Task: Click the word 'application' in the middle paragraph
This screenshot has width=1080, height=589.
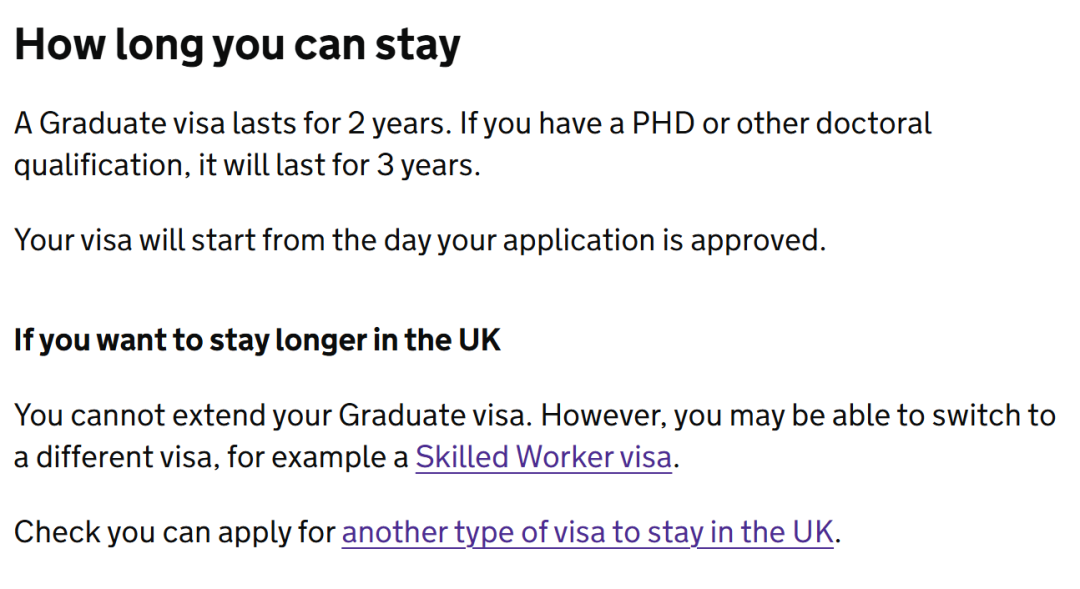Action: (579, 241)
